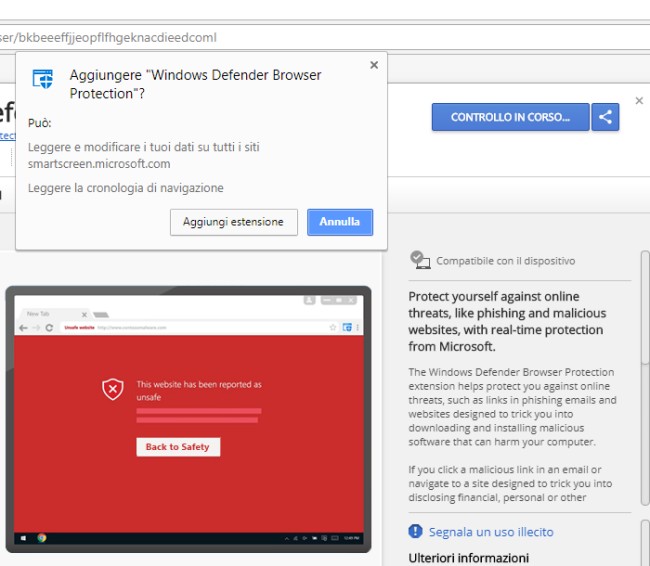The width and height of the screenshot is (650, 566).
Task: Click the 'Può:' label in dialog
Action: coord(39,123)
